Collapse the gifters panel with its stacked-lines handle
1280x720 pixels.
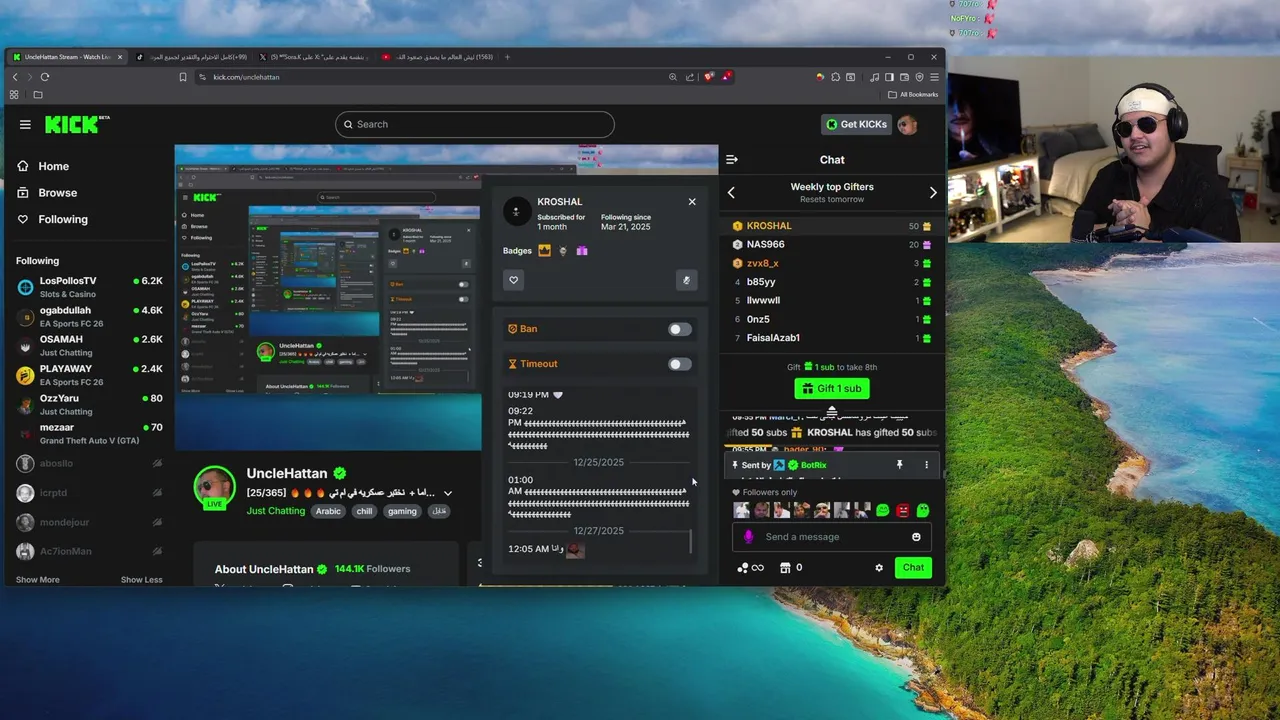tap(832, 411)
